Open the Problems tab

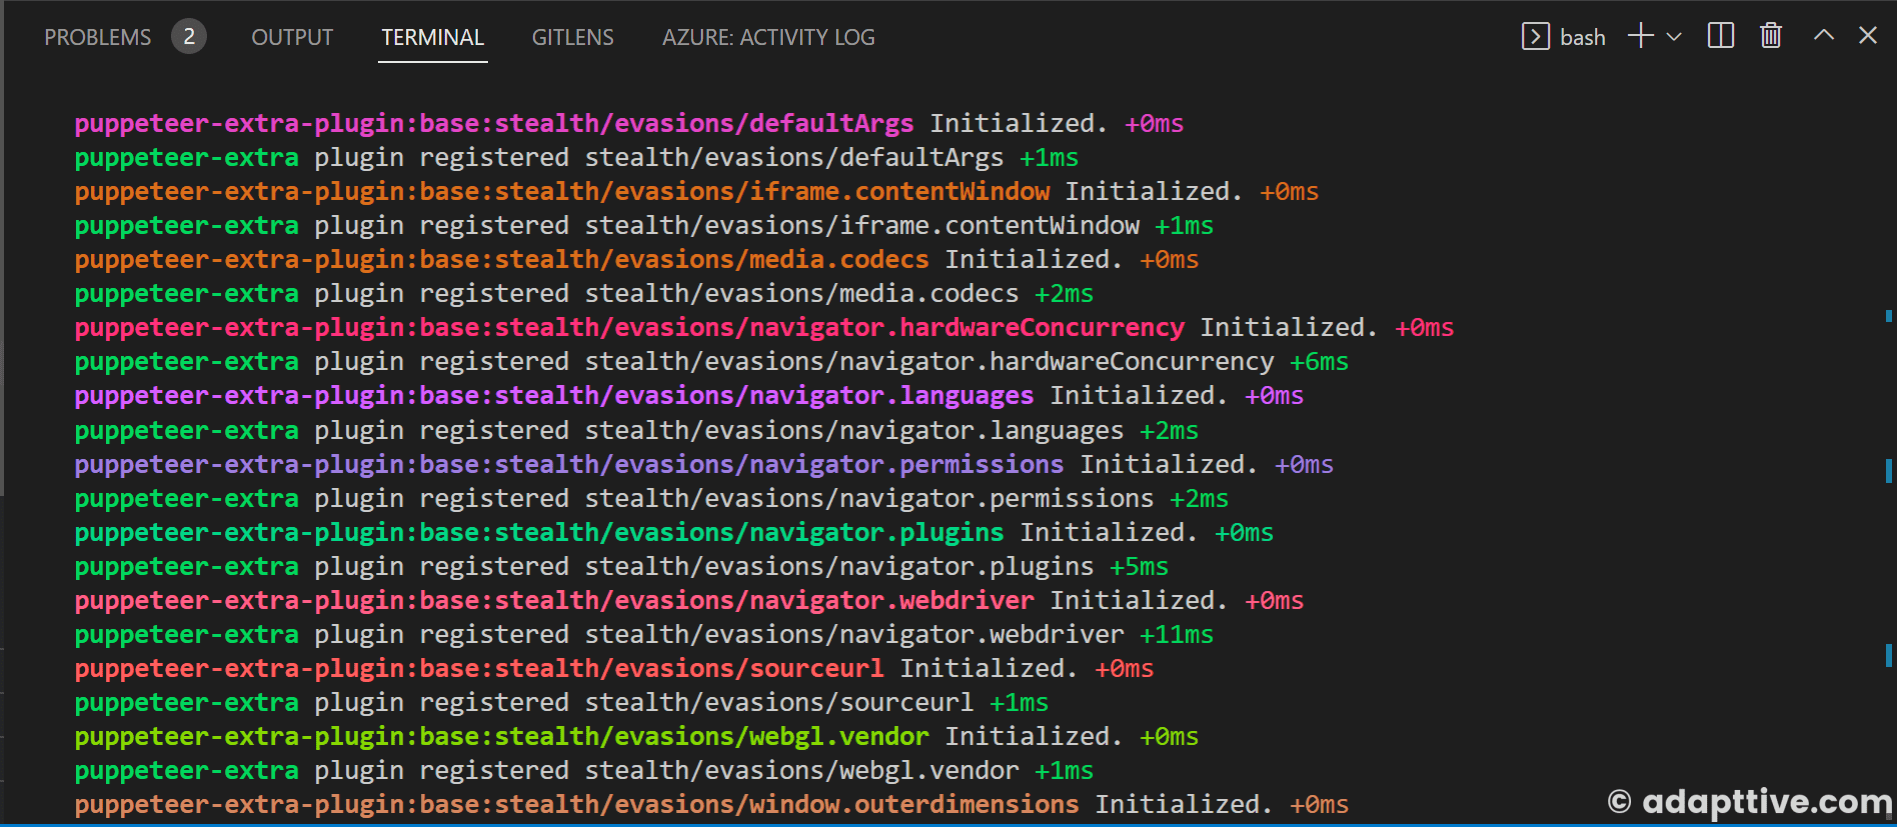click(x=98, y=37)
